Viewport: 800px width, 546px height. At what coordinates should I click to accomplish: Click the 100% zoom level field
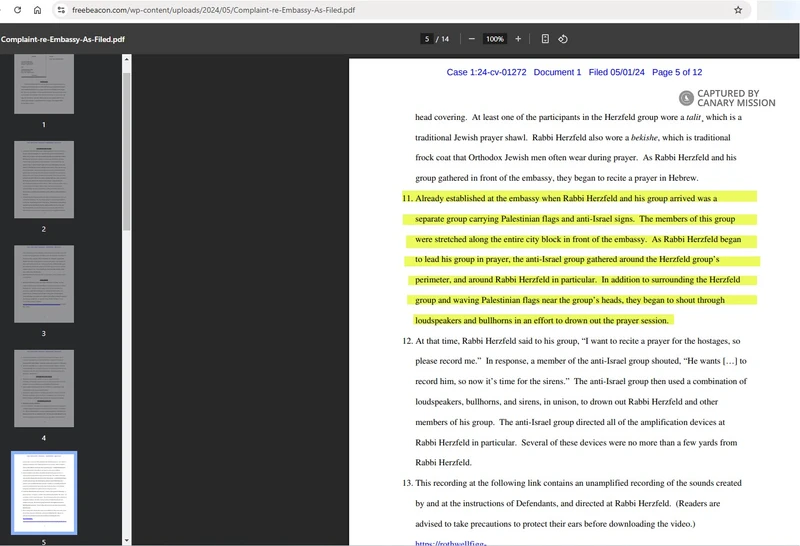[494, 39]
